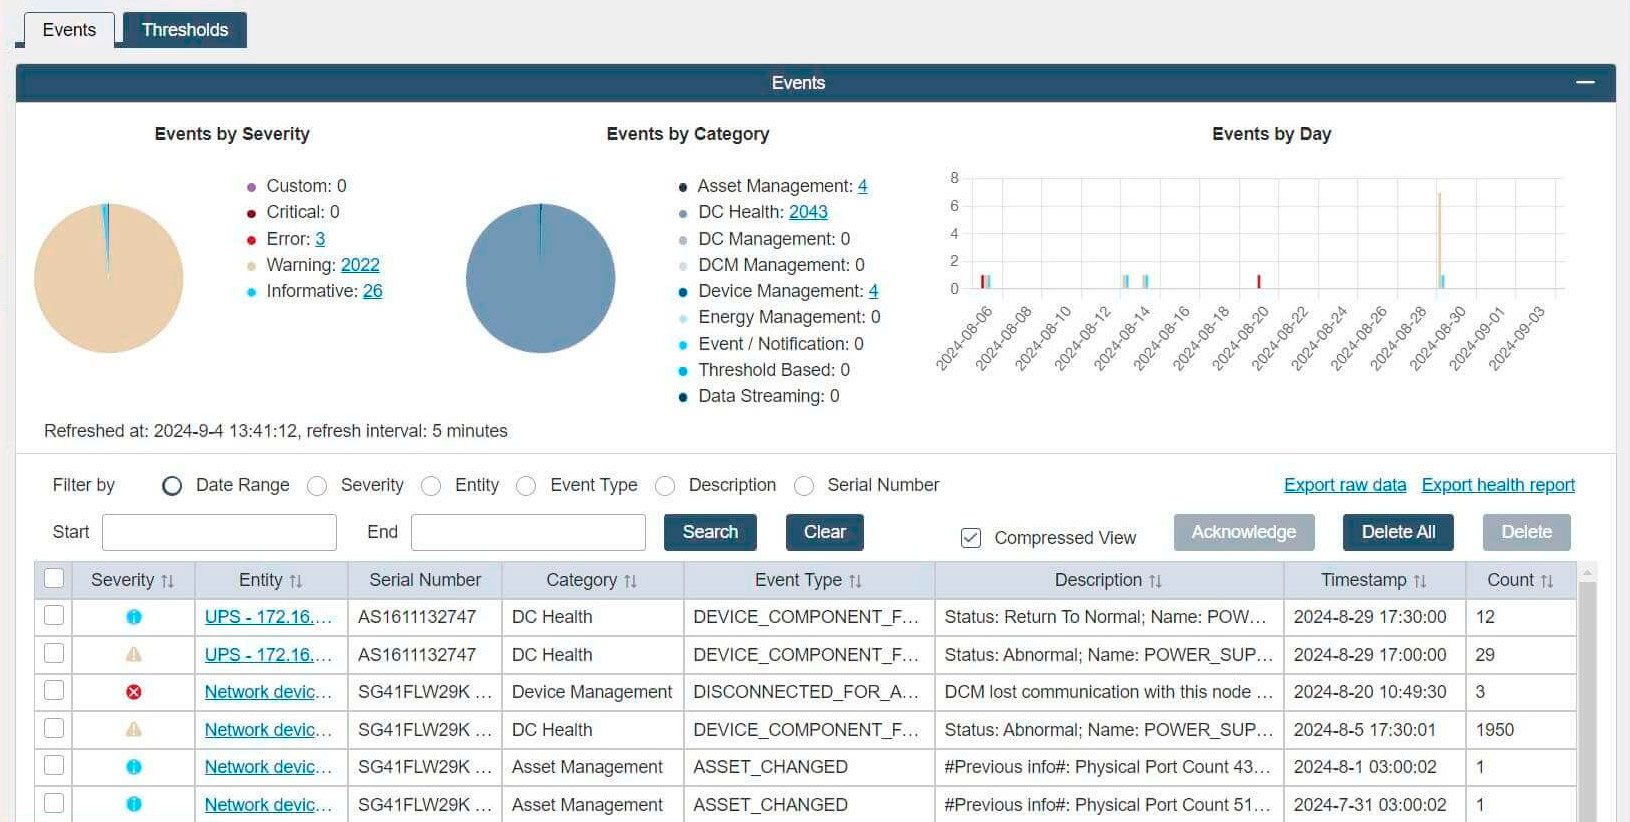This screenshot has width=1630, height=822.
Task: Select the Entity filter radio
Action: (x=431, y=486)
